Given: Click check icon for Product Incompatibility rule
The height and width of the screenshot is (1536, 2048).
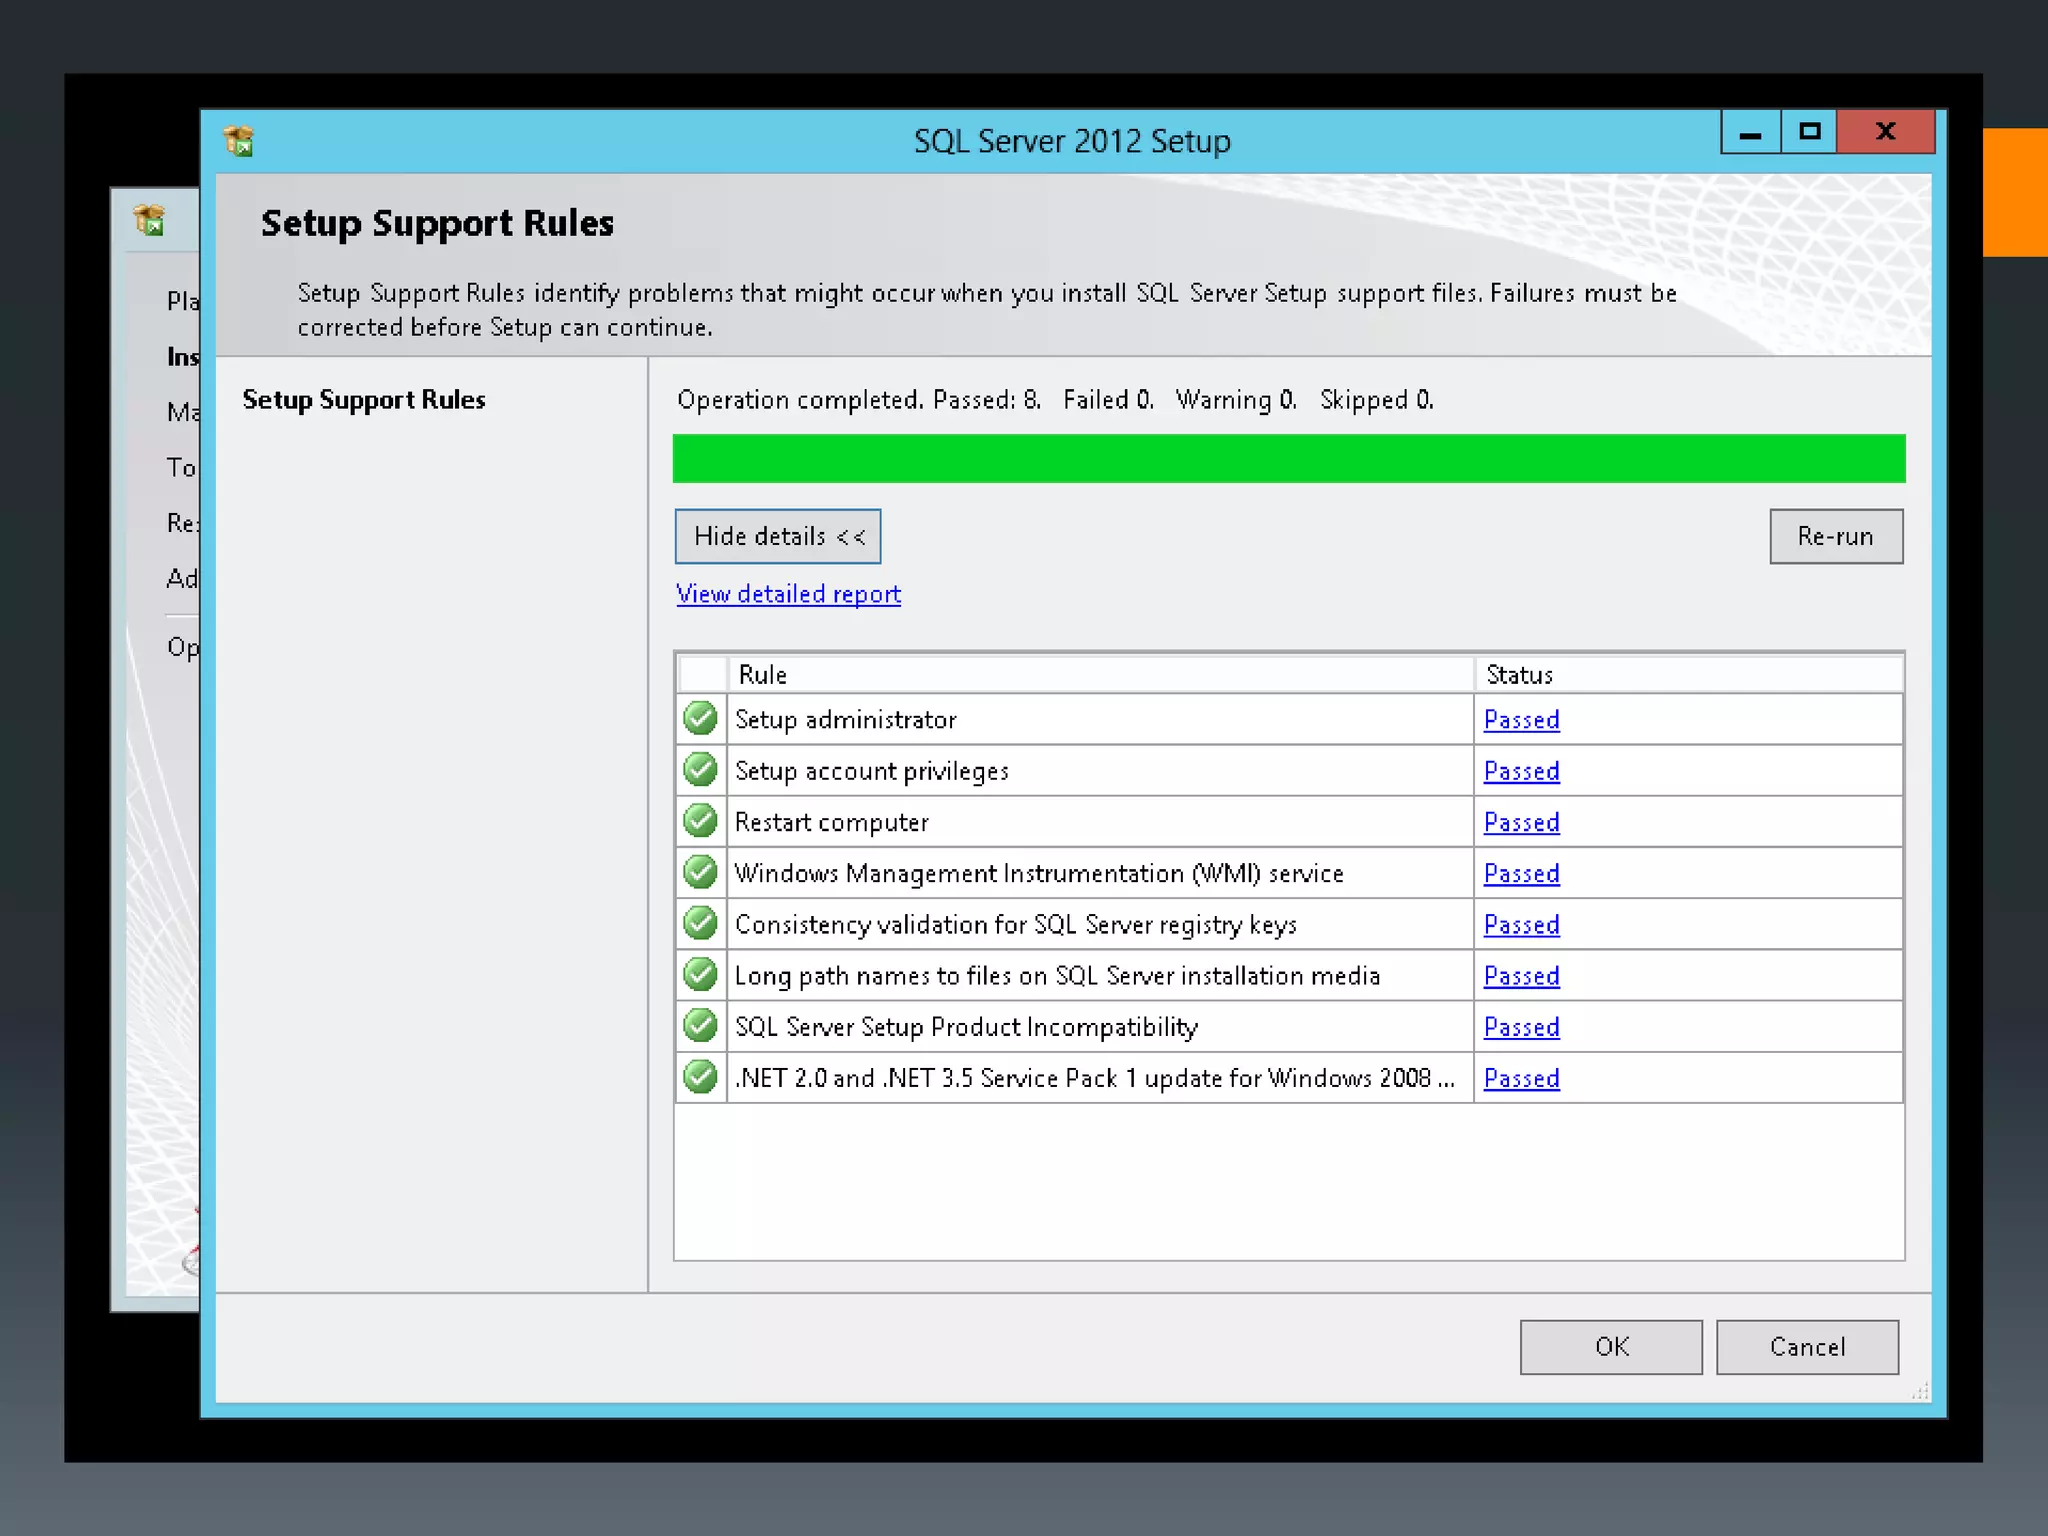Looking at the screenshot, I should point(700,1026).
